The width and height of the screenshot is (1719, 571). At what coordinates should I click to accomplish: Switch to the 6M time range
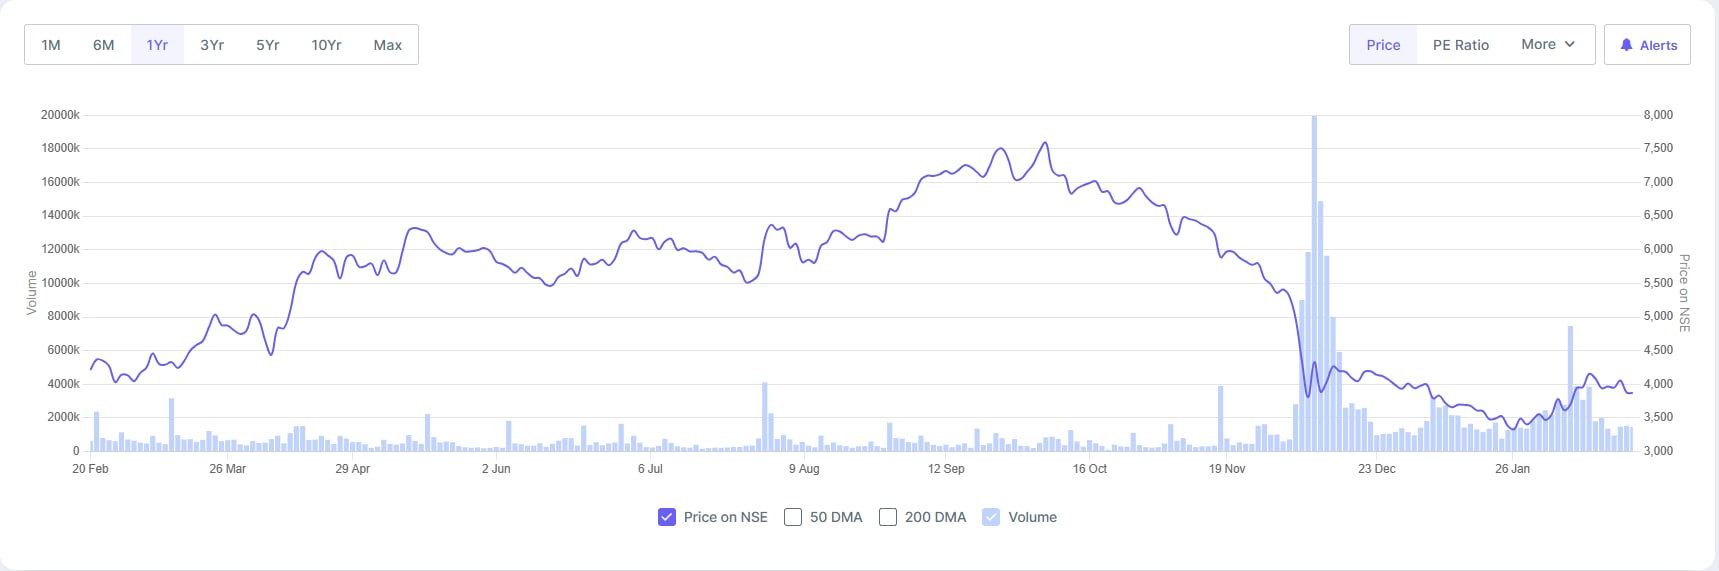pyautogui.click(x=104, y=45)
